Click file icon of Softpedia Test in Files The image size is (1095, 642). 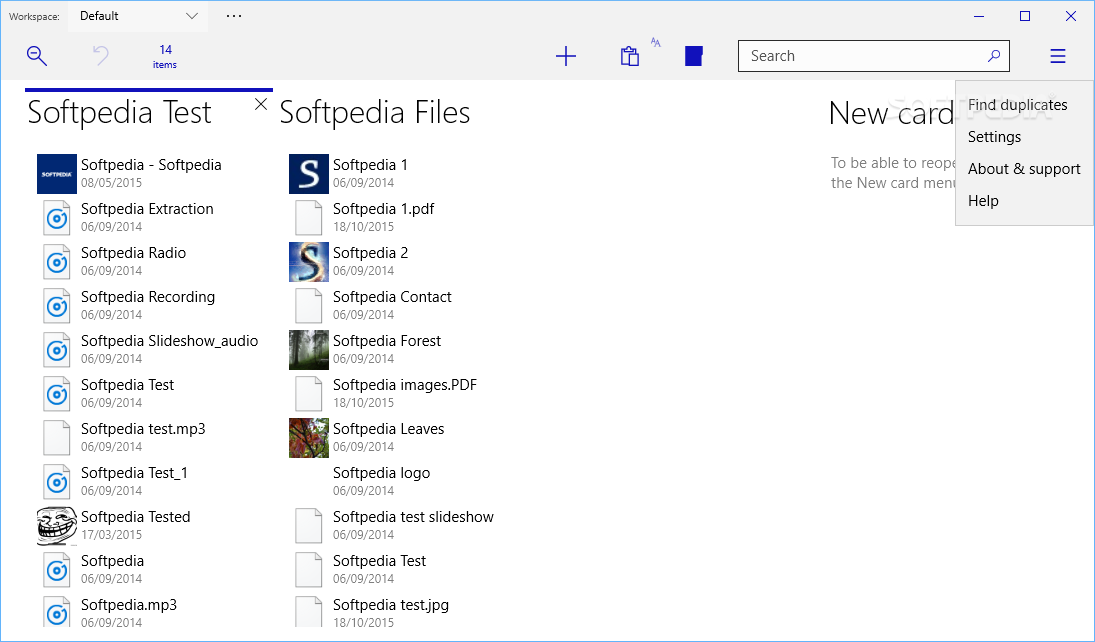309,570
